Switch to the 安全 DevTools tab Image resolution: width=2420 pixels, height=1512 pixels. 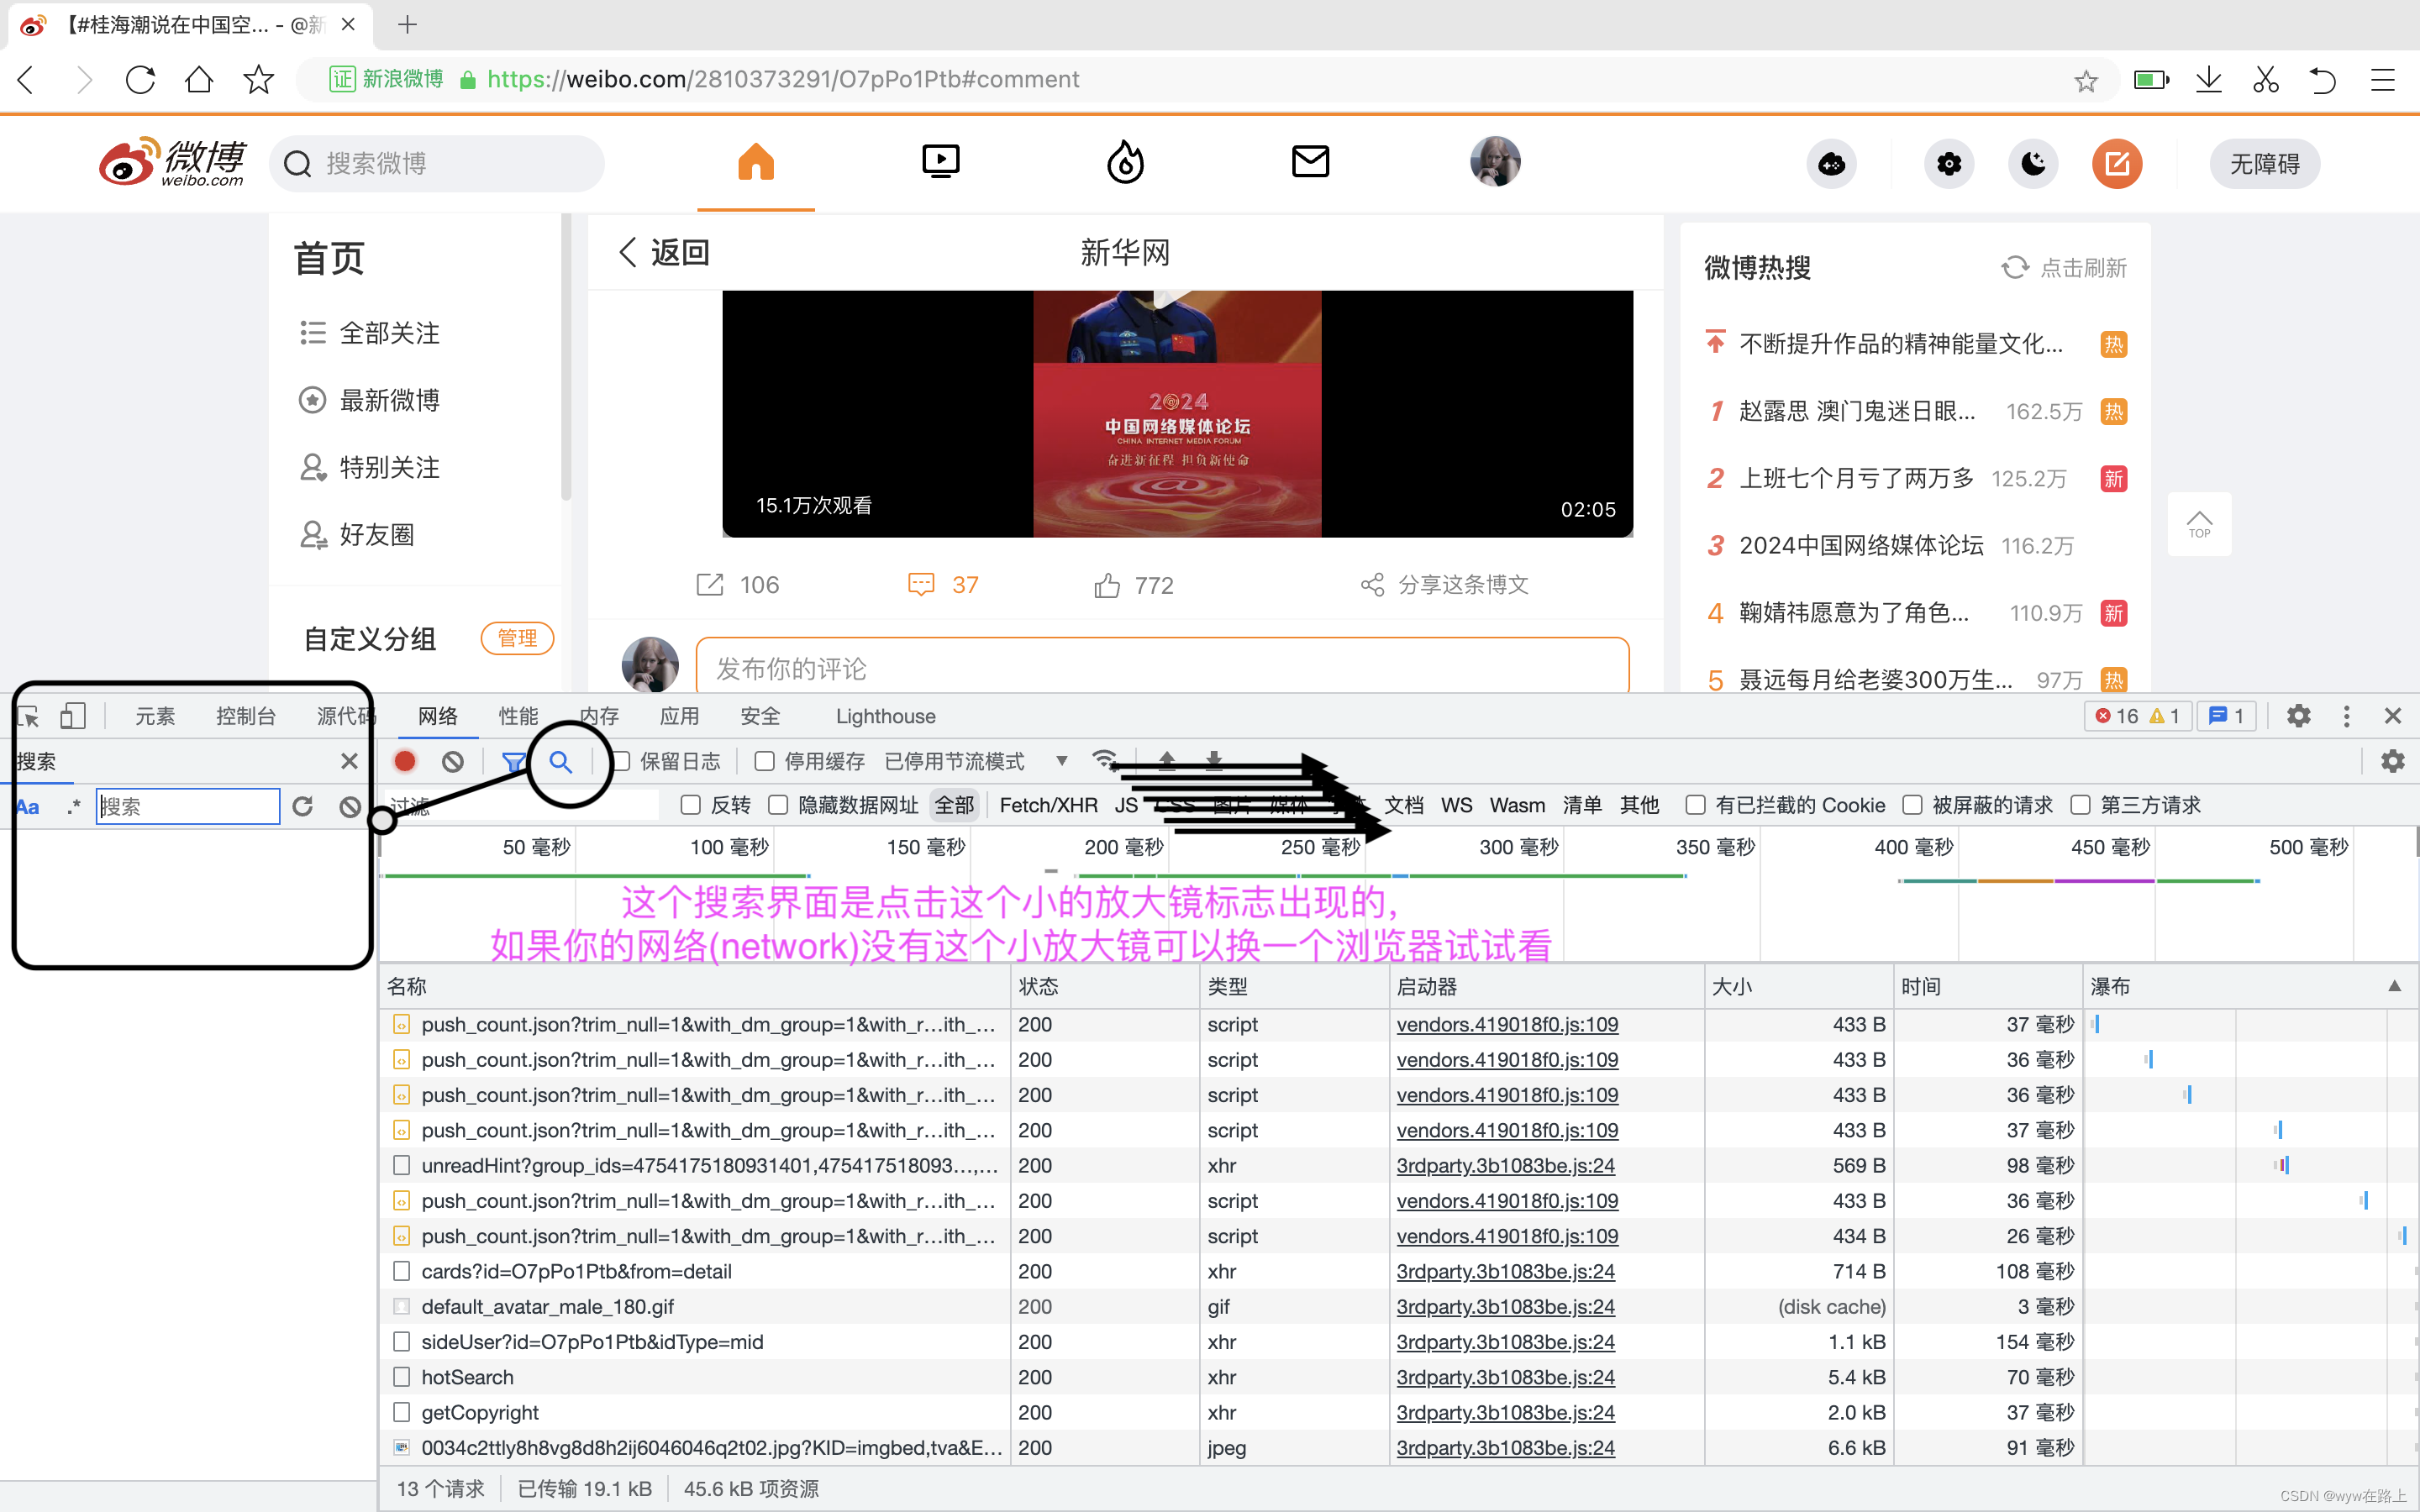(x=760, y=716)
